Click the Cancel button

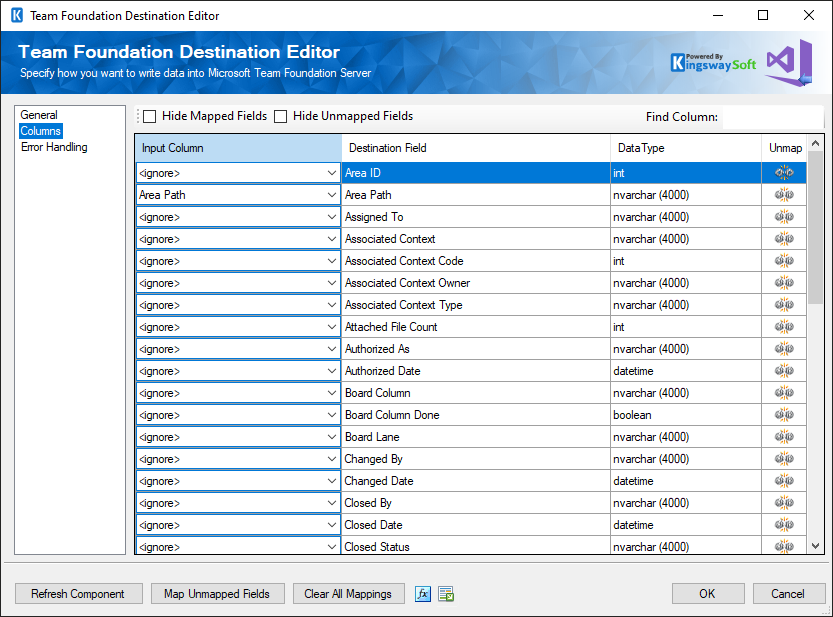[x=788, y=594]
